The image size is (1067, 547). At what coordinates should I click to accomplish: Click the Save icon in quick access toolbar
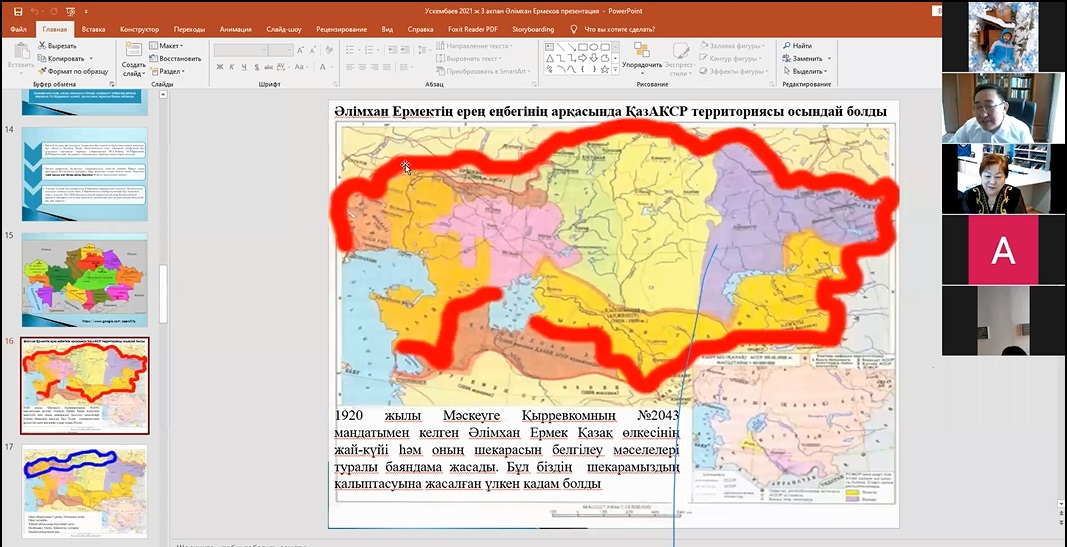17,11
